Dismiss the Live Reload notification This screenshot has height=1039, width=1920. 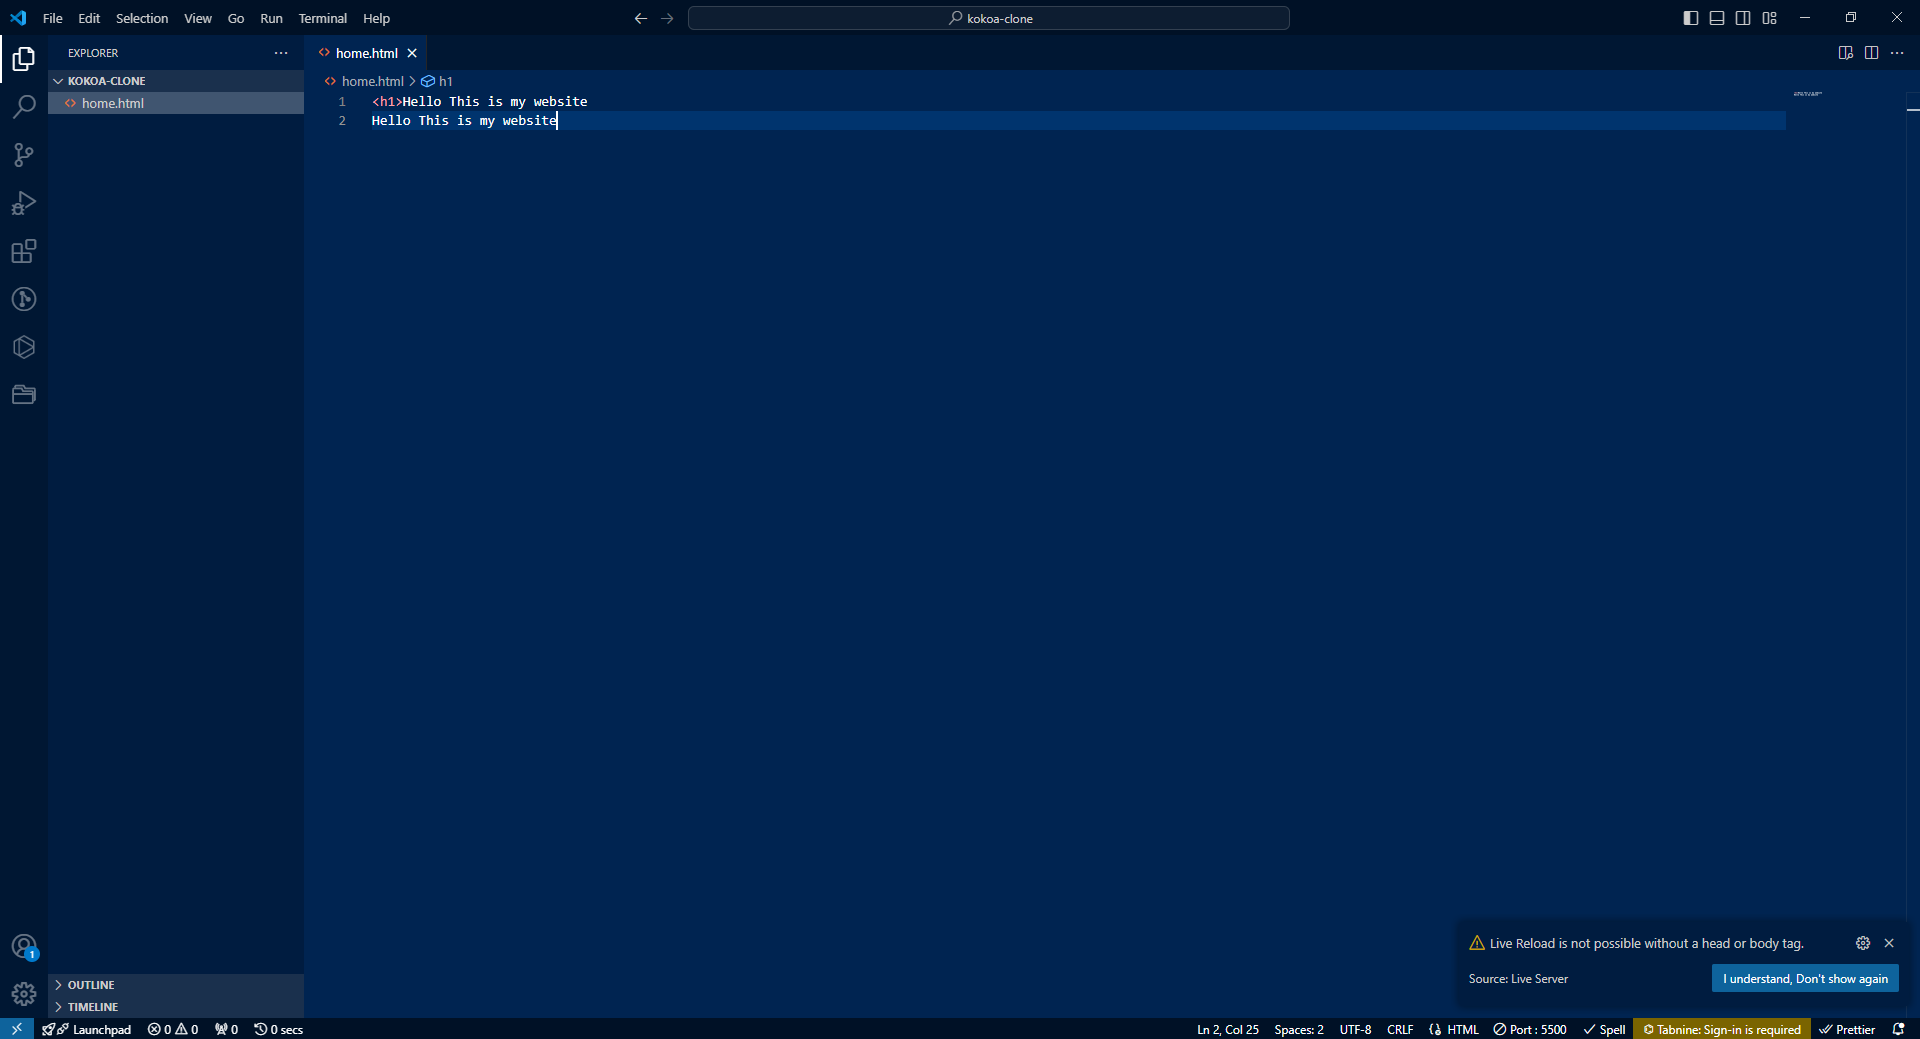pyautogui.click(x=1889, y=943)
